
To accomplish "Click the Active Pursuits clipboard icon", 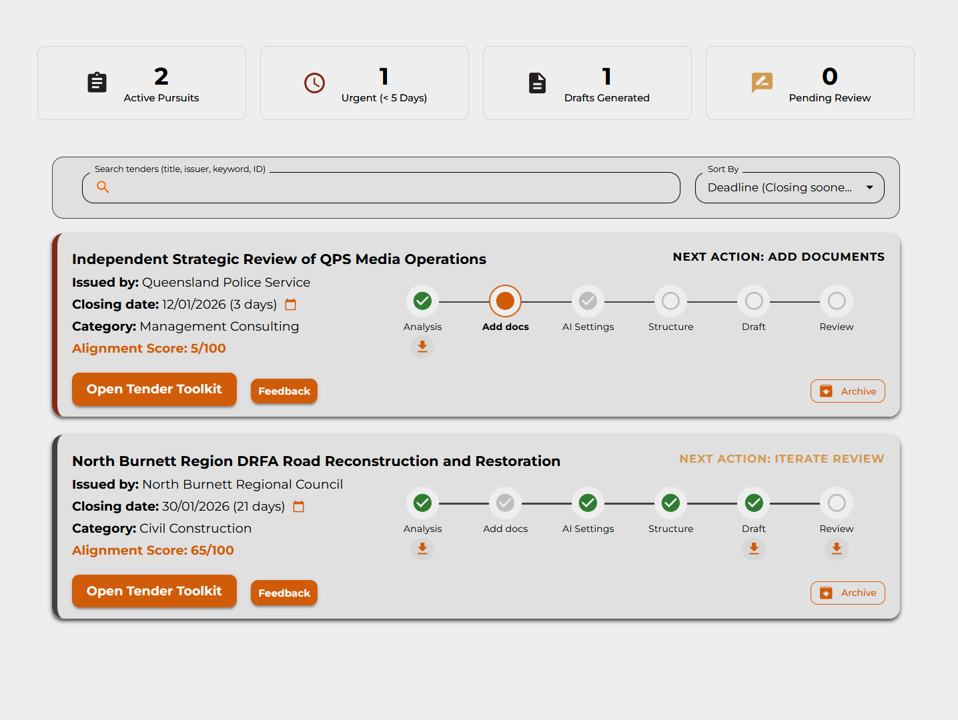I will click(97, 83).
